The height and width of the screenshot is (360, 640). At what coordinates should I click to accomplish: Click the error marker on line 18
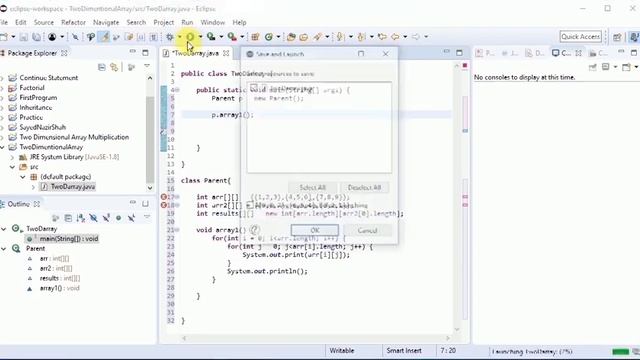(x=164, y=205)
